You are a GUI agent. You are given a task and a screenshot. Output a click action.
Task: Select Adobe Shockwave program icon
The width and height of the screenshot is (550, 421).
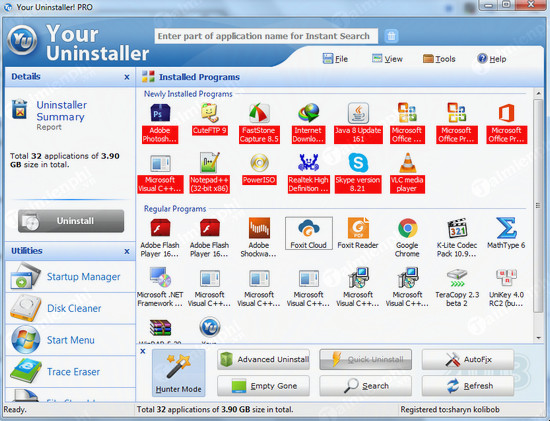click(259, 228)
